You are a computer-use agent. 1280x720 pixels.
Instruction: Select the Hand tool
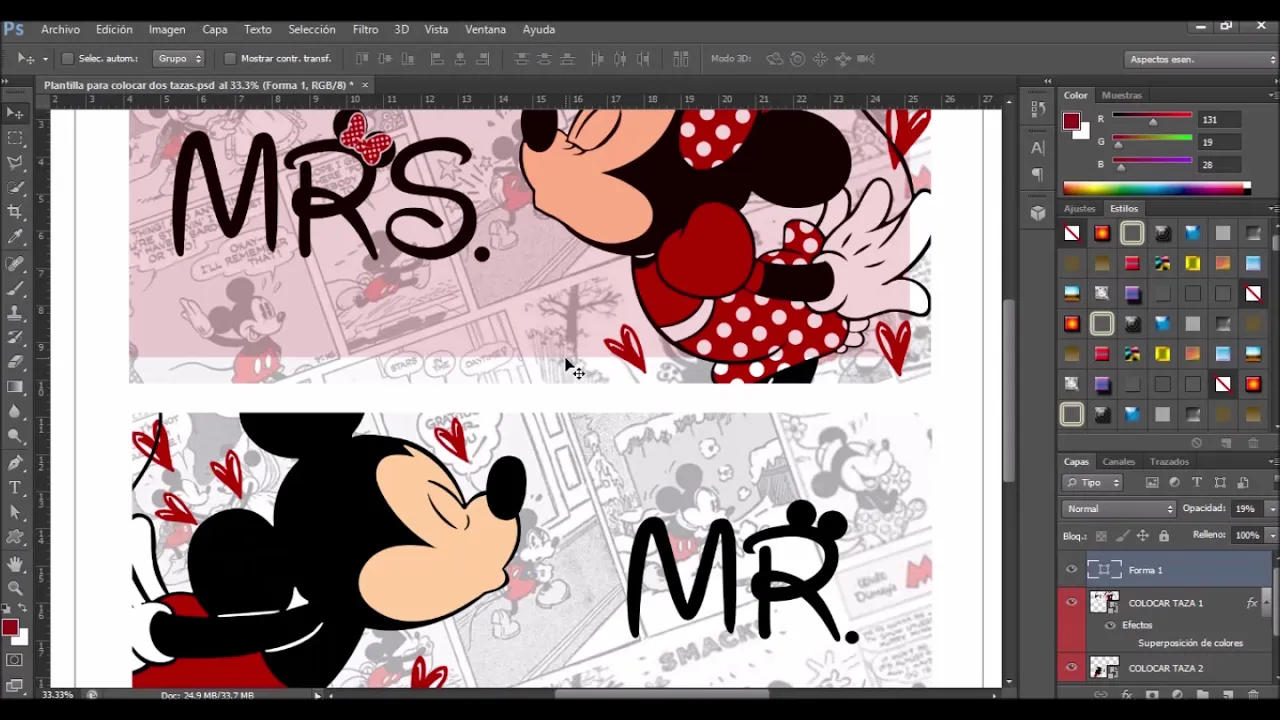point(15,565)
